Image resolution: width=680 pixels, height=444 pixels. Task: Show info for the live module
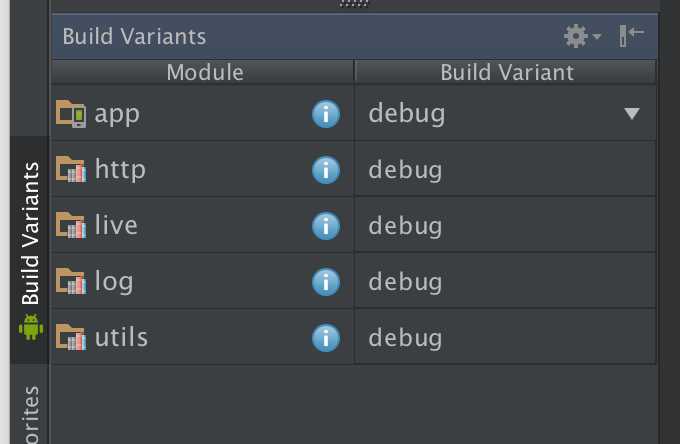[x=326, y=226]
